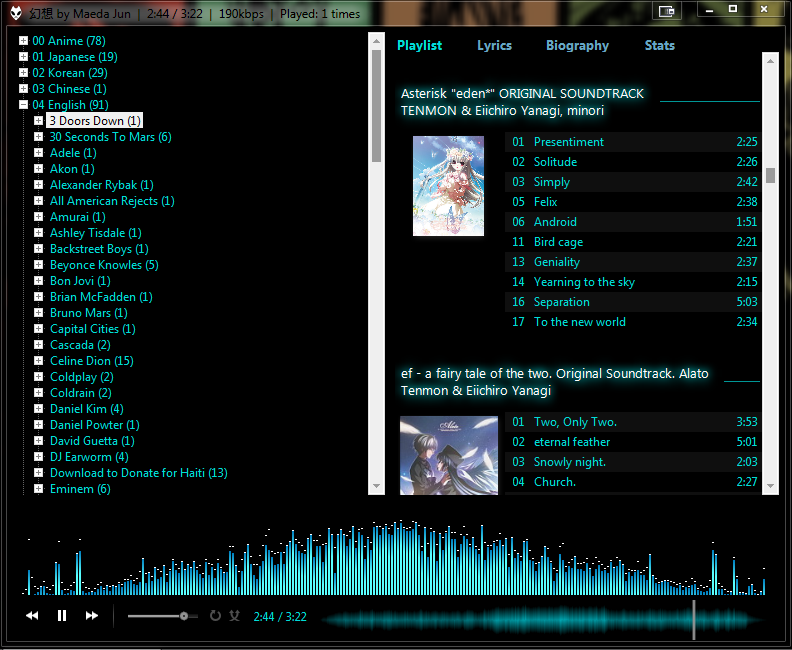Select track Two, Only Two.
792x650 pixels.
633,422
